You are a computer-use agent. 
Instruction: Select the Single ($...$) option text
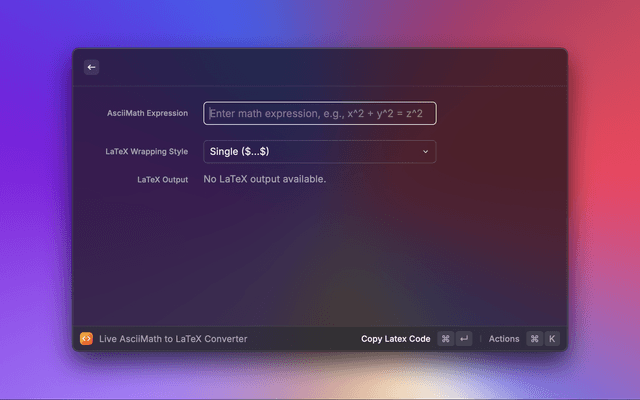pos(239,152)
